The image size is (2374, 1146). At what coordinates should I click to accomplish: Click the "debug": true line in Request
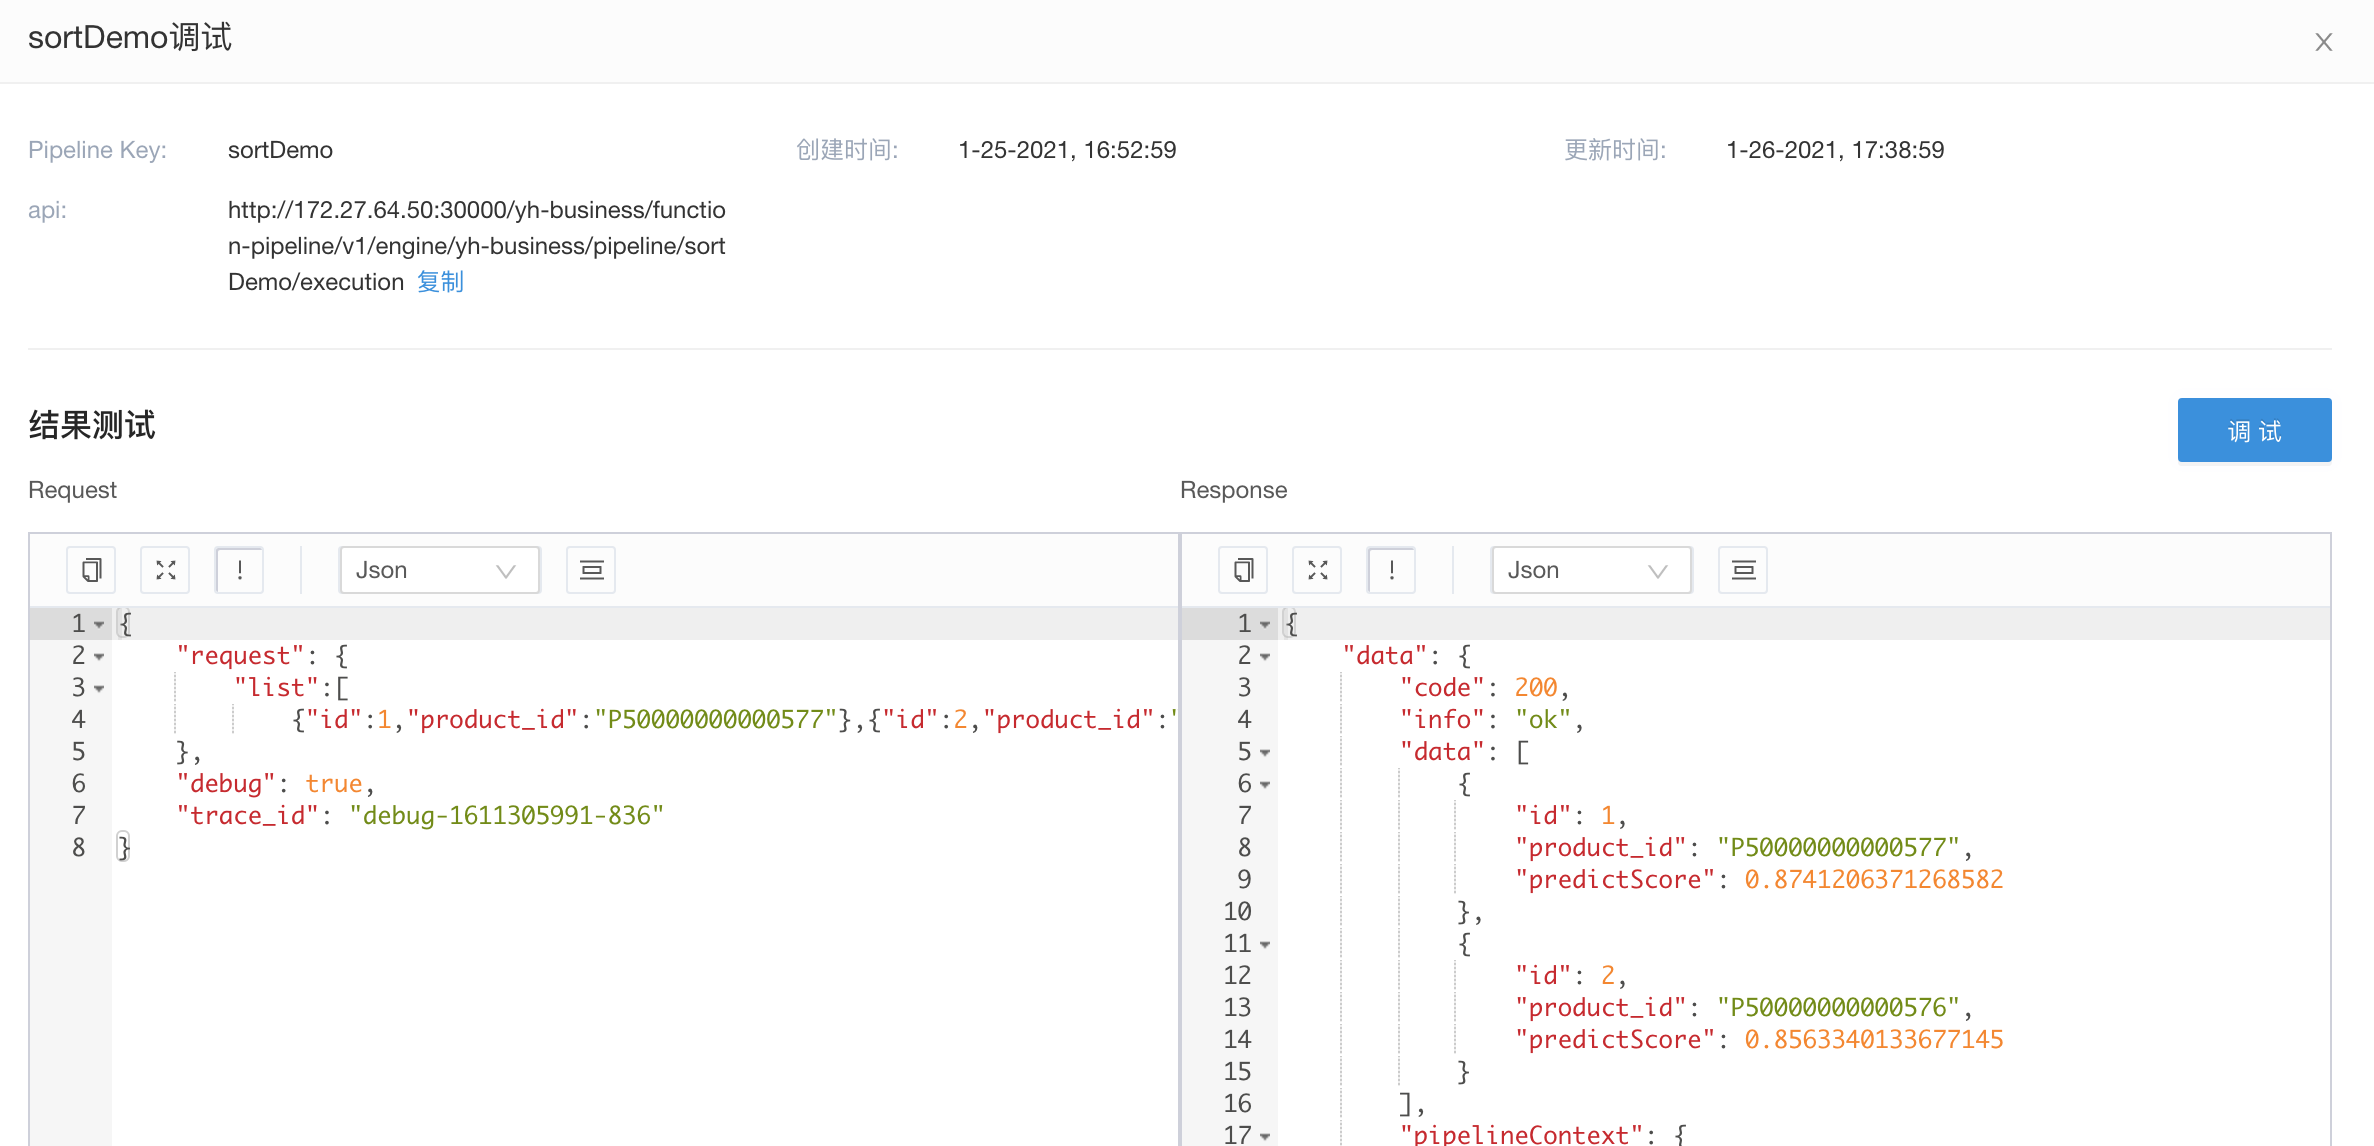275,784
